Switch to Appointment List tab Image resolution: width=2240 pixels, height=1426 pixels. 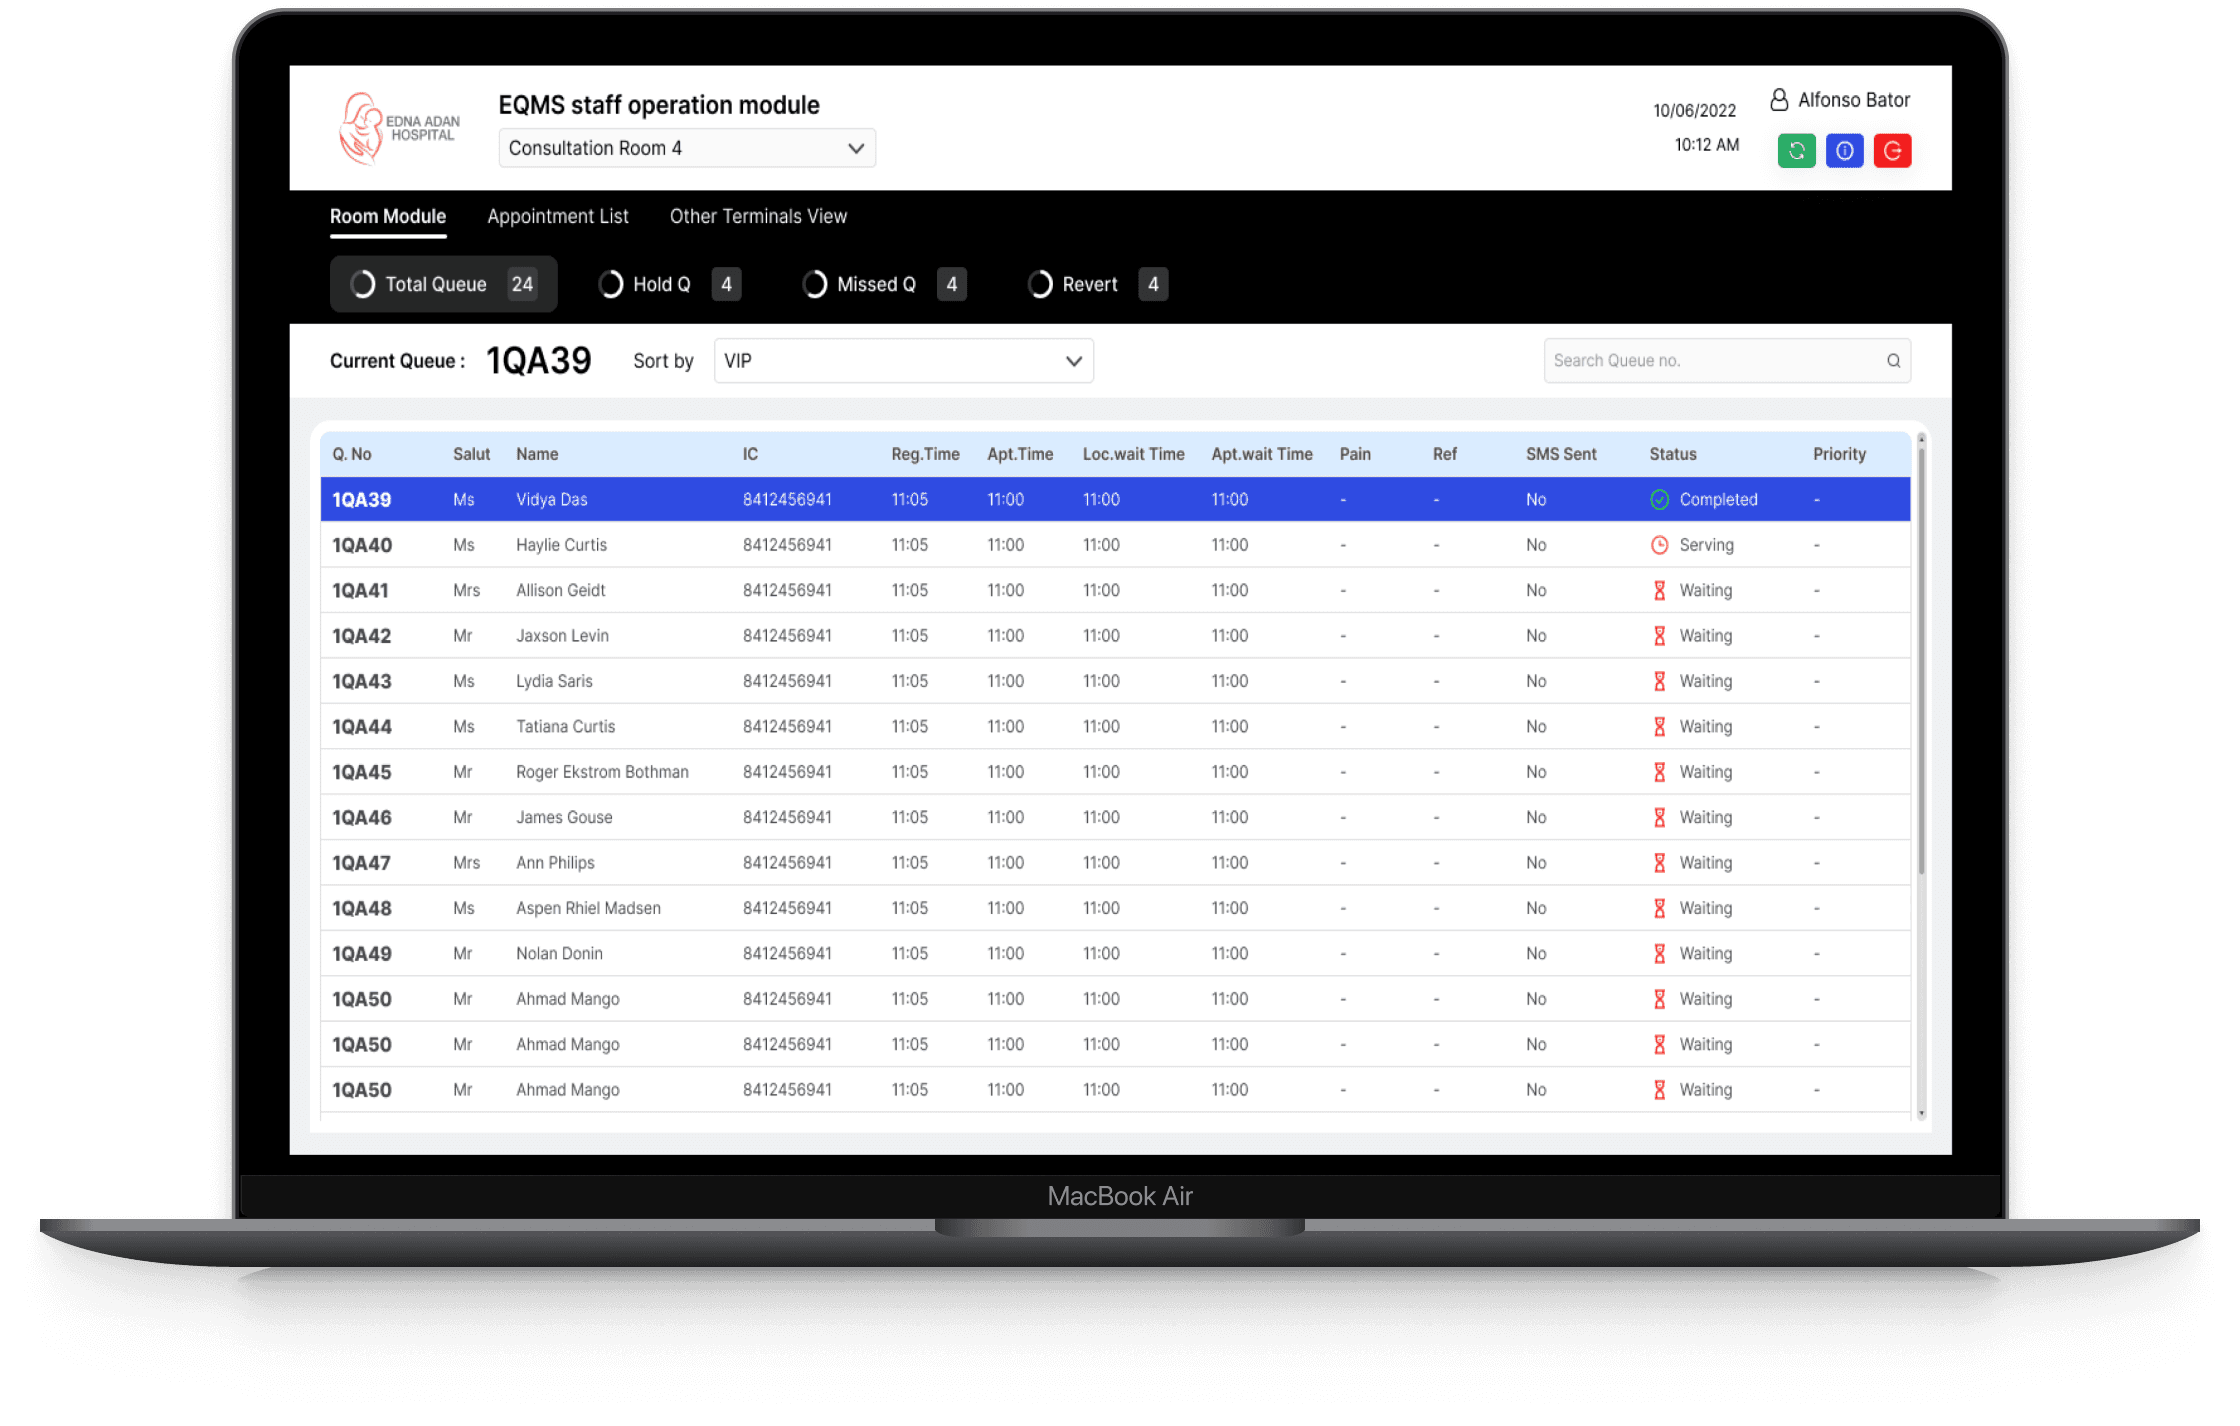coord(557,217)
